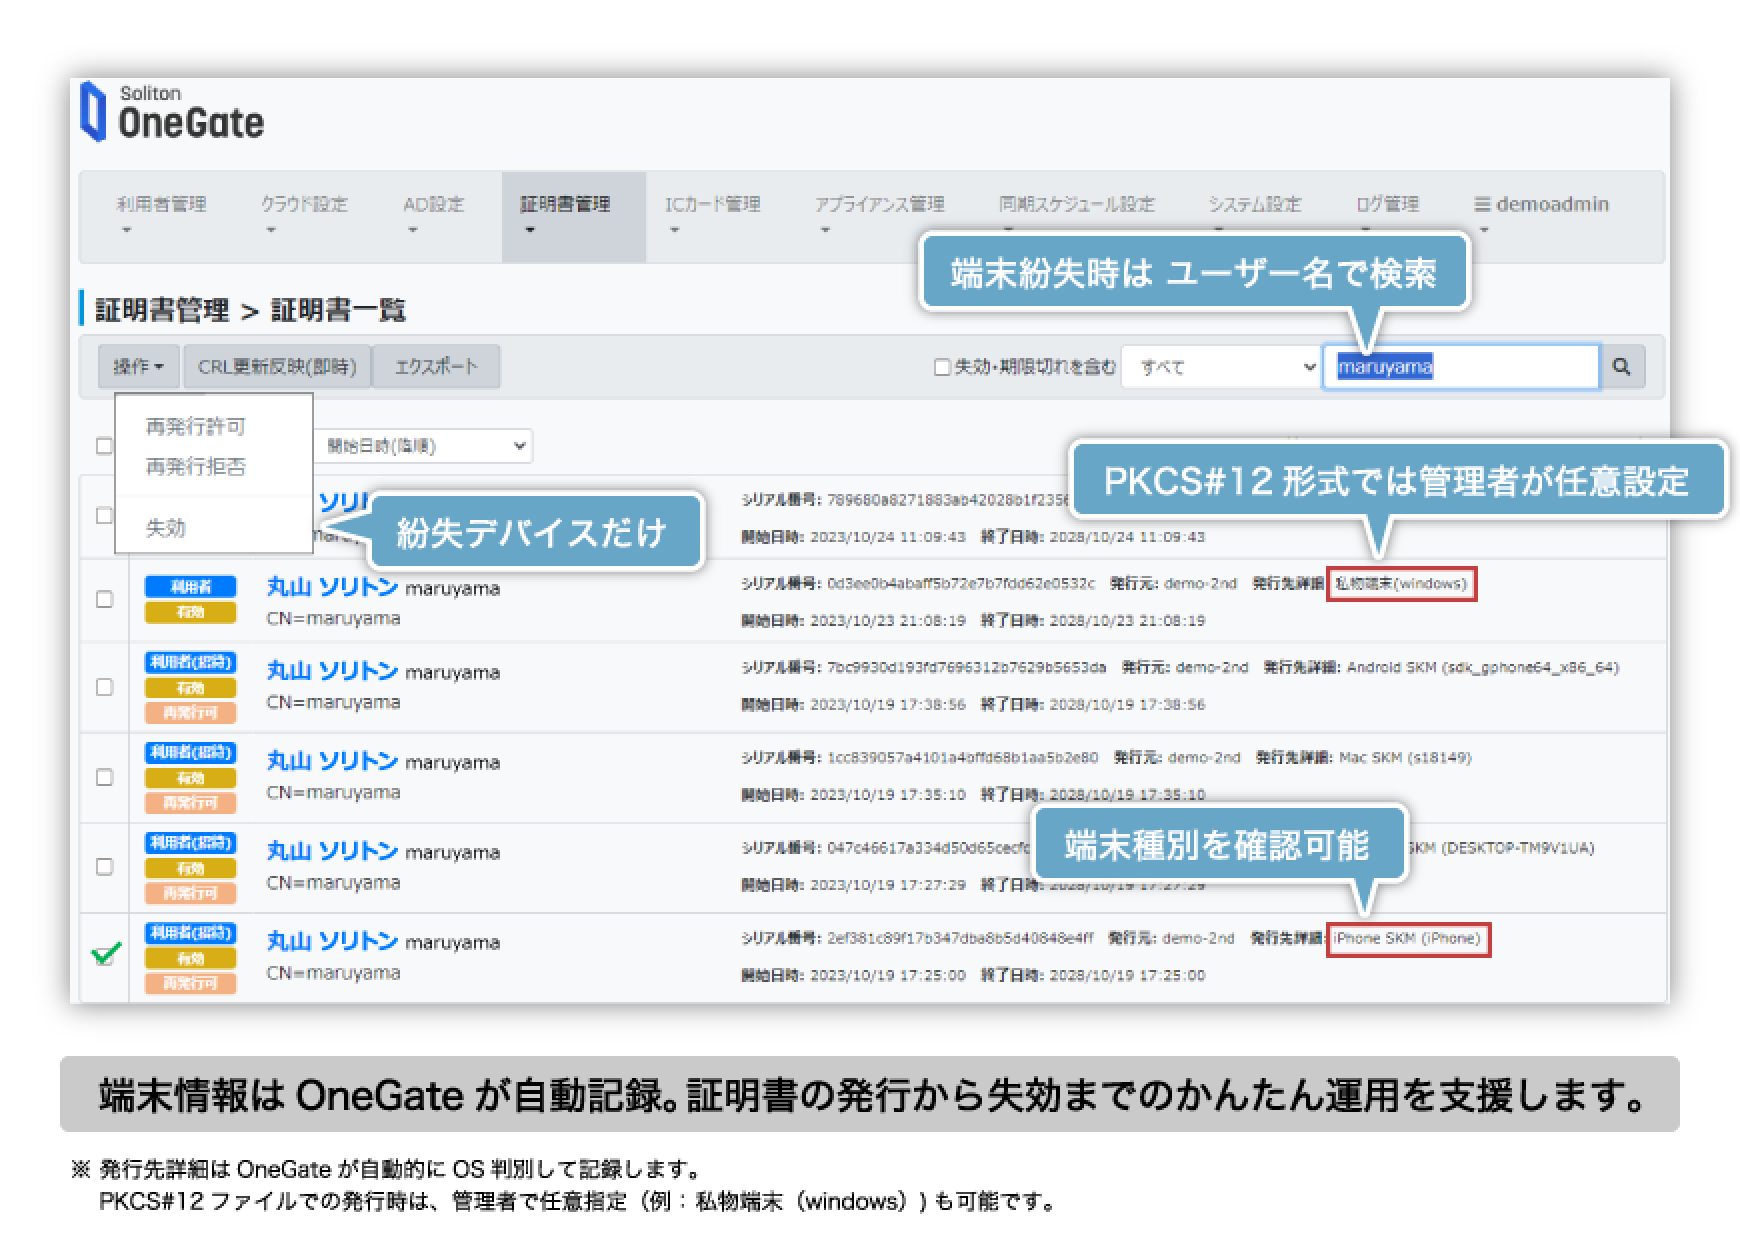Check the Mac SKM (s18149) row checkbox

tap(104, 778)
